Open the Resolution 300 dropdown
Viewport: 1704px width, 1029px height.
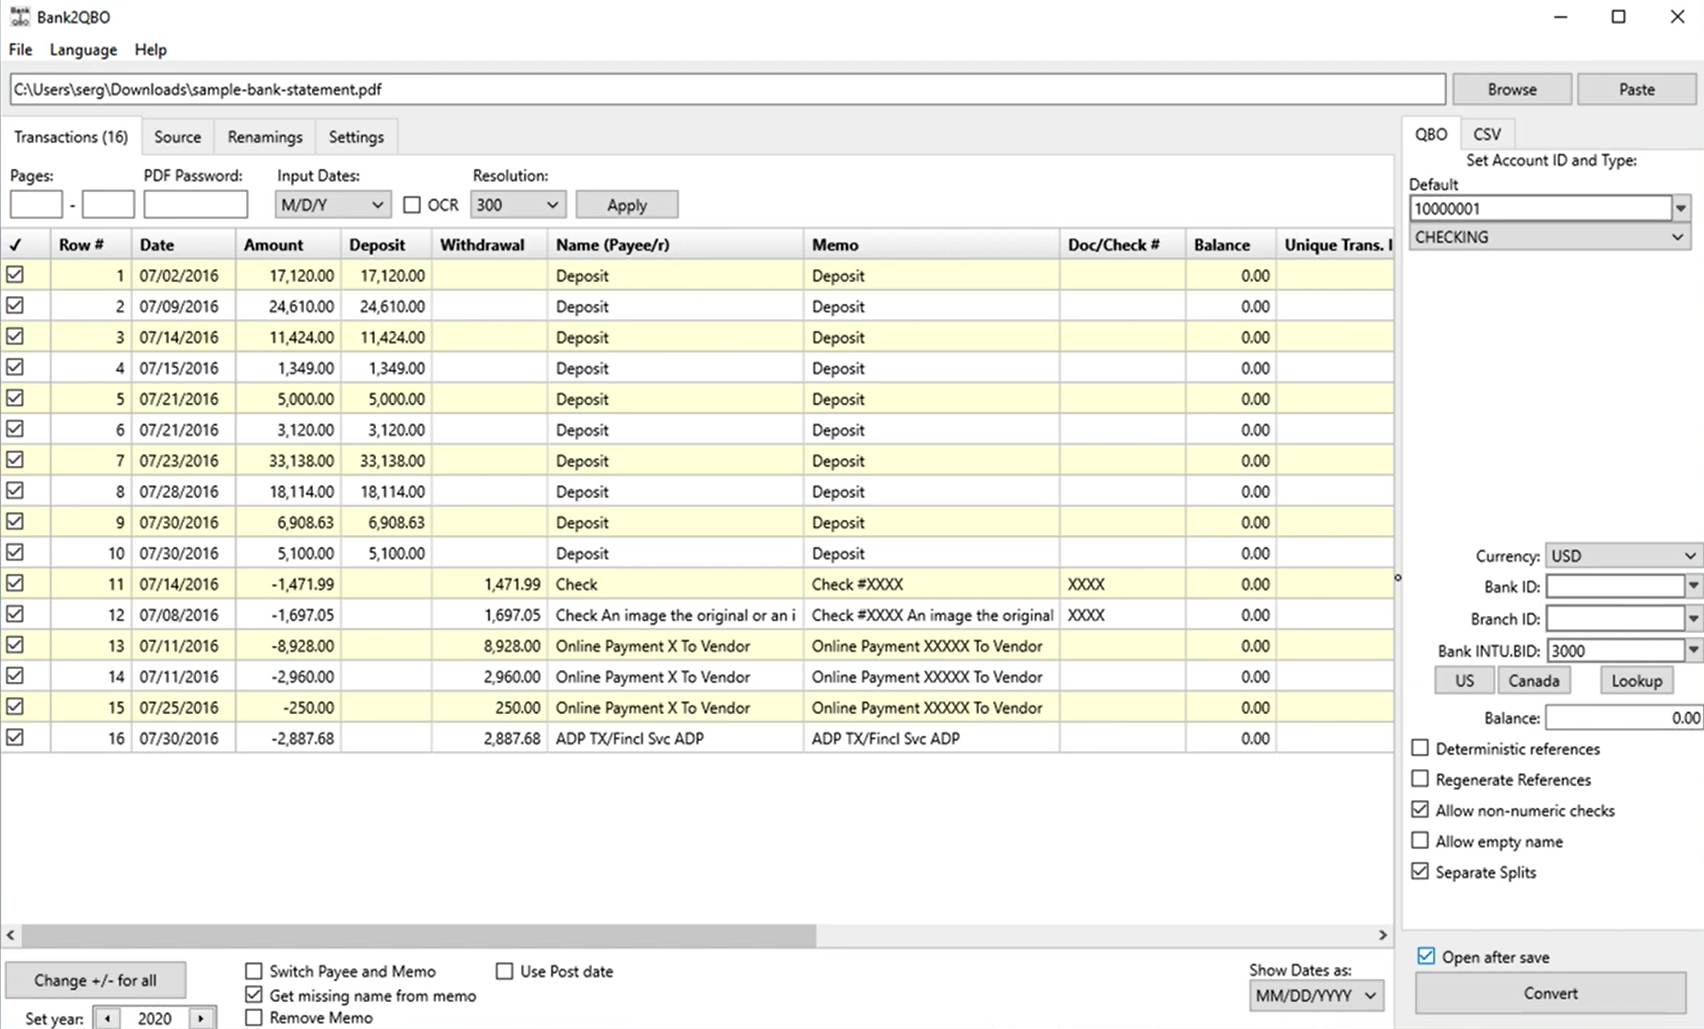pyautogui.click(x=518, y=205)
